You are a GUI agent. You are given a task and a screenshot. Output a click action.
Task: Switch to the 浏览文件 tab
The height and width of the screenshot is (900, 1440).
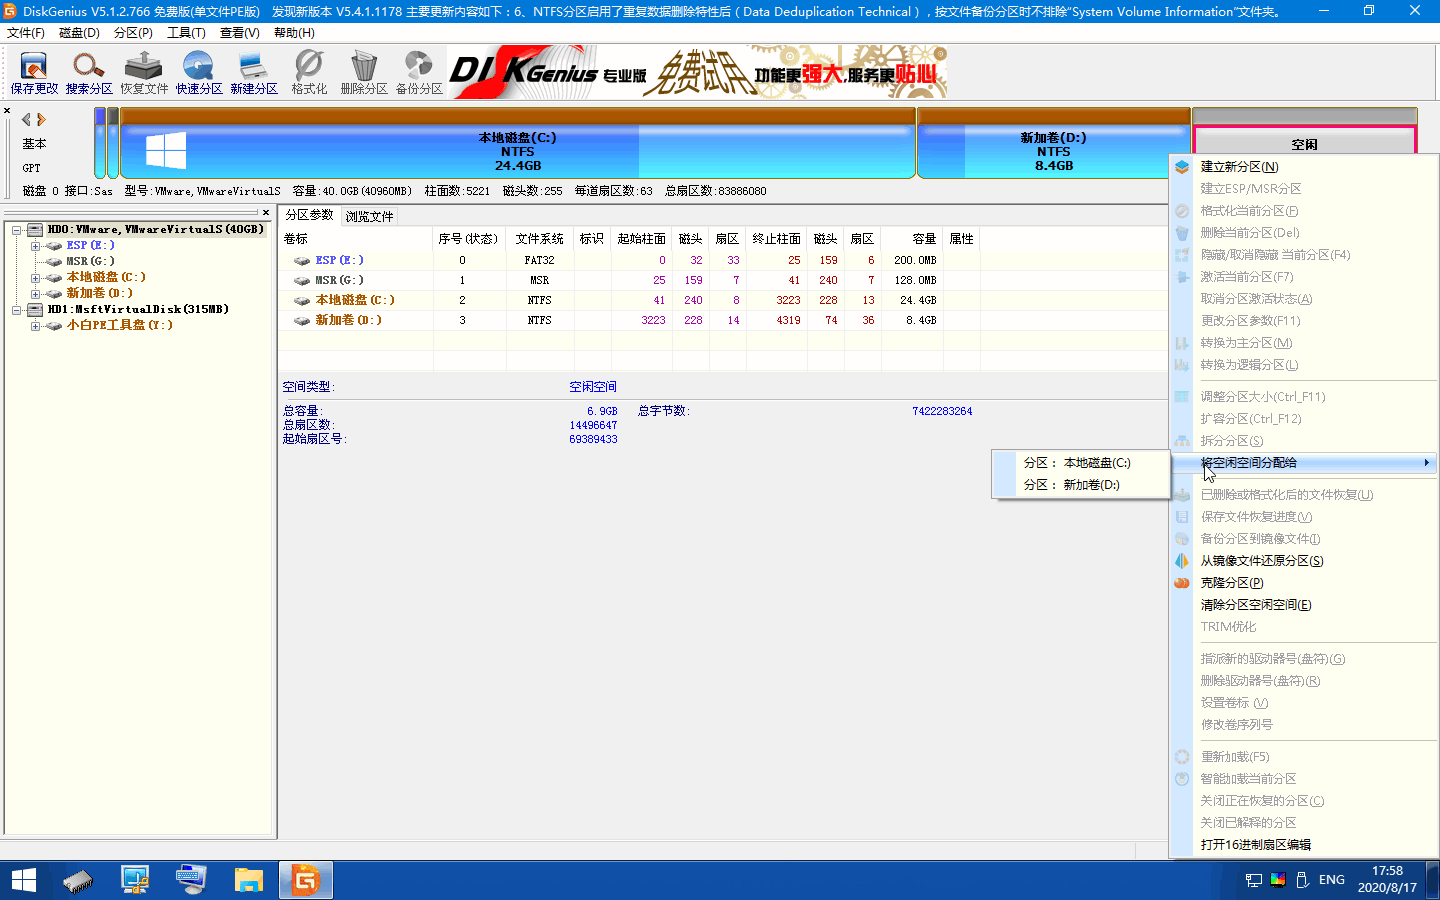pos(369,216)
